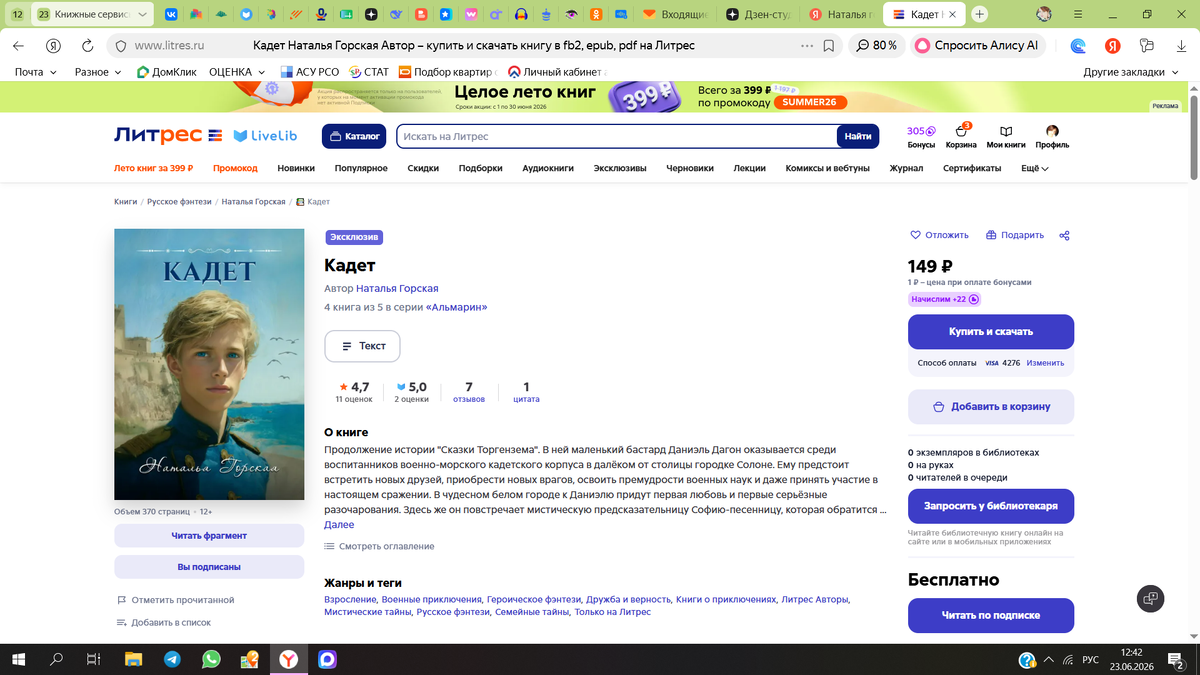Open Бонусы icon in header
The image size is (1200, 675).
click(921, 137)
